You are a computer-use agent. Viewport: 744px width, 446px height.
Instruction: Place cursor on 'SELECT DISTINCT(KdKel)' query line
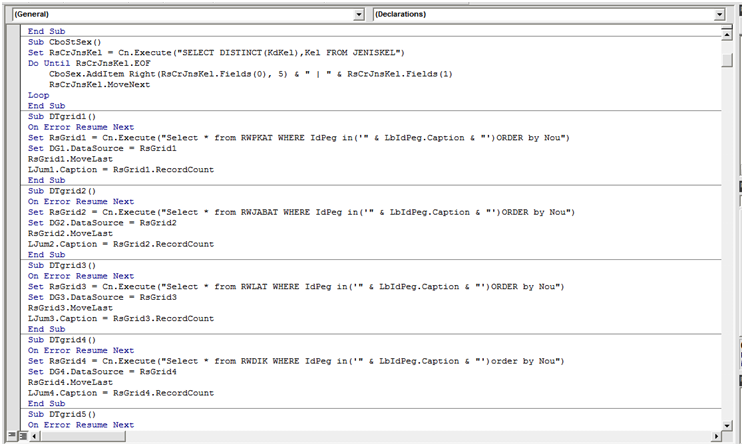216,53
